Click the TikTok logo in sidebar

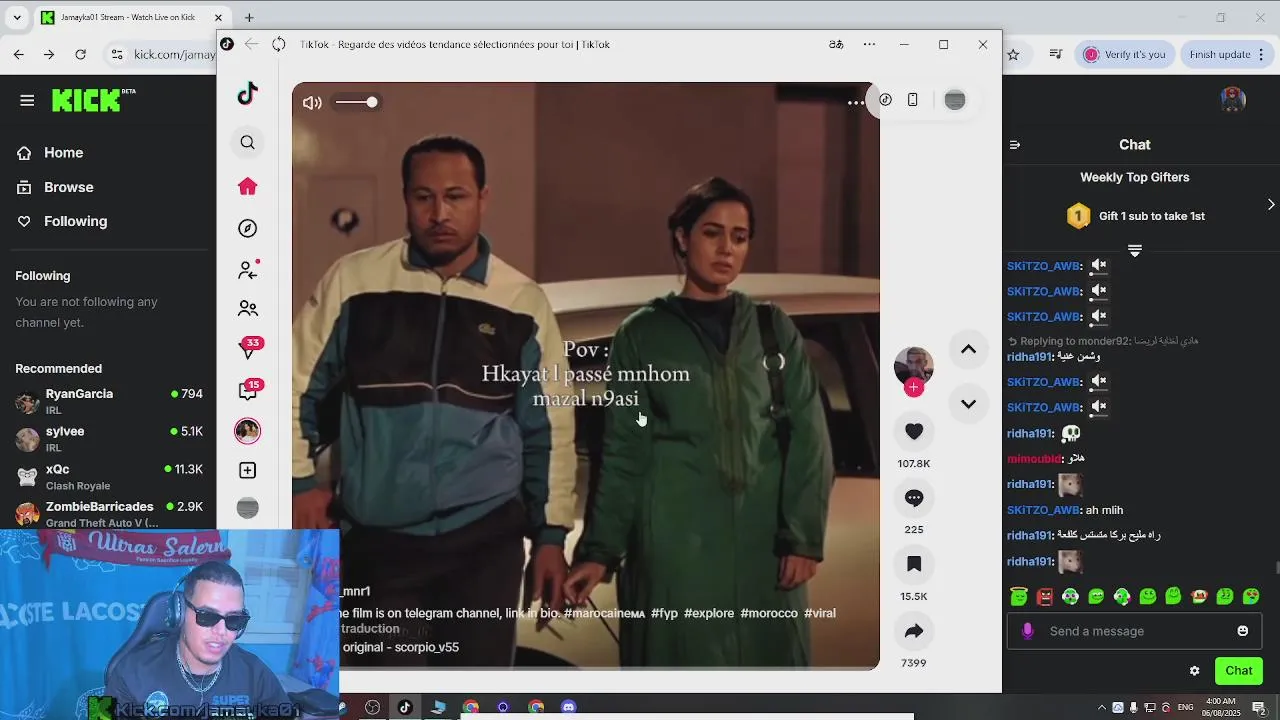click(x=248, y=94)
